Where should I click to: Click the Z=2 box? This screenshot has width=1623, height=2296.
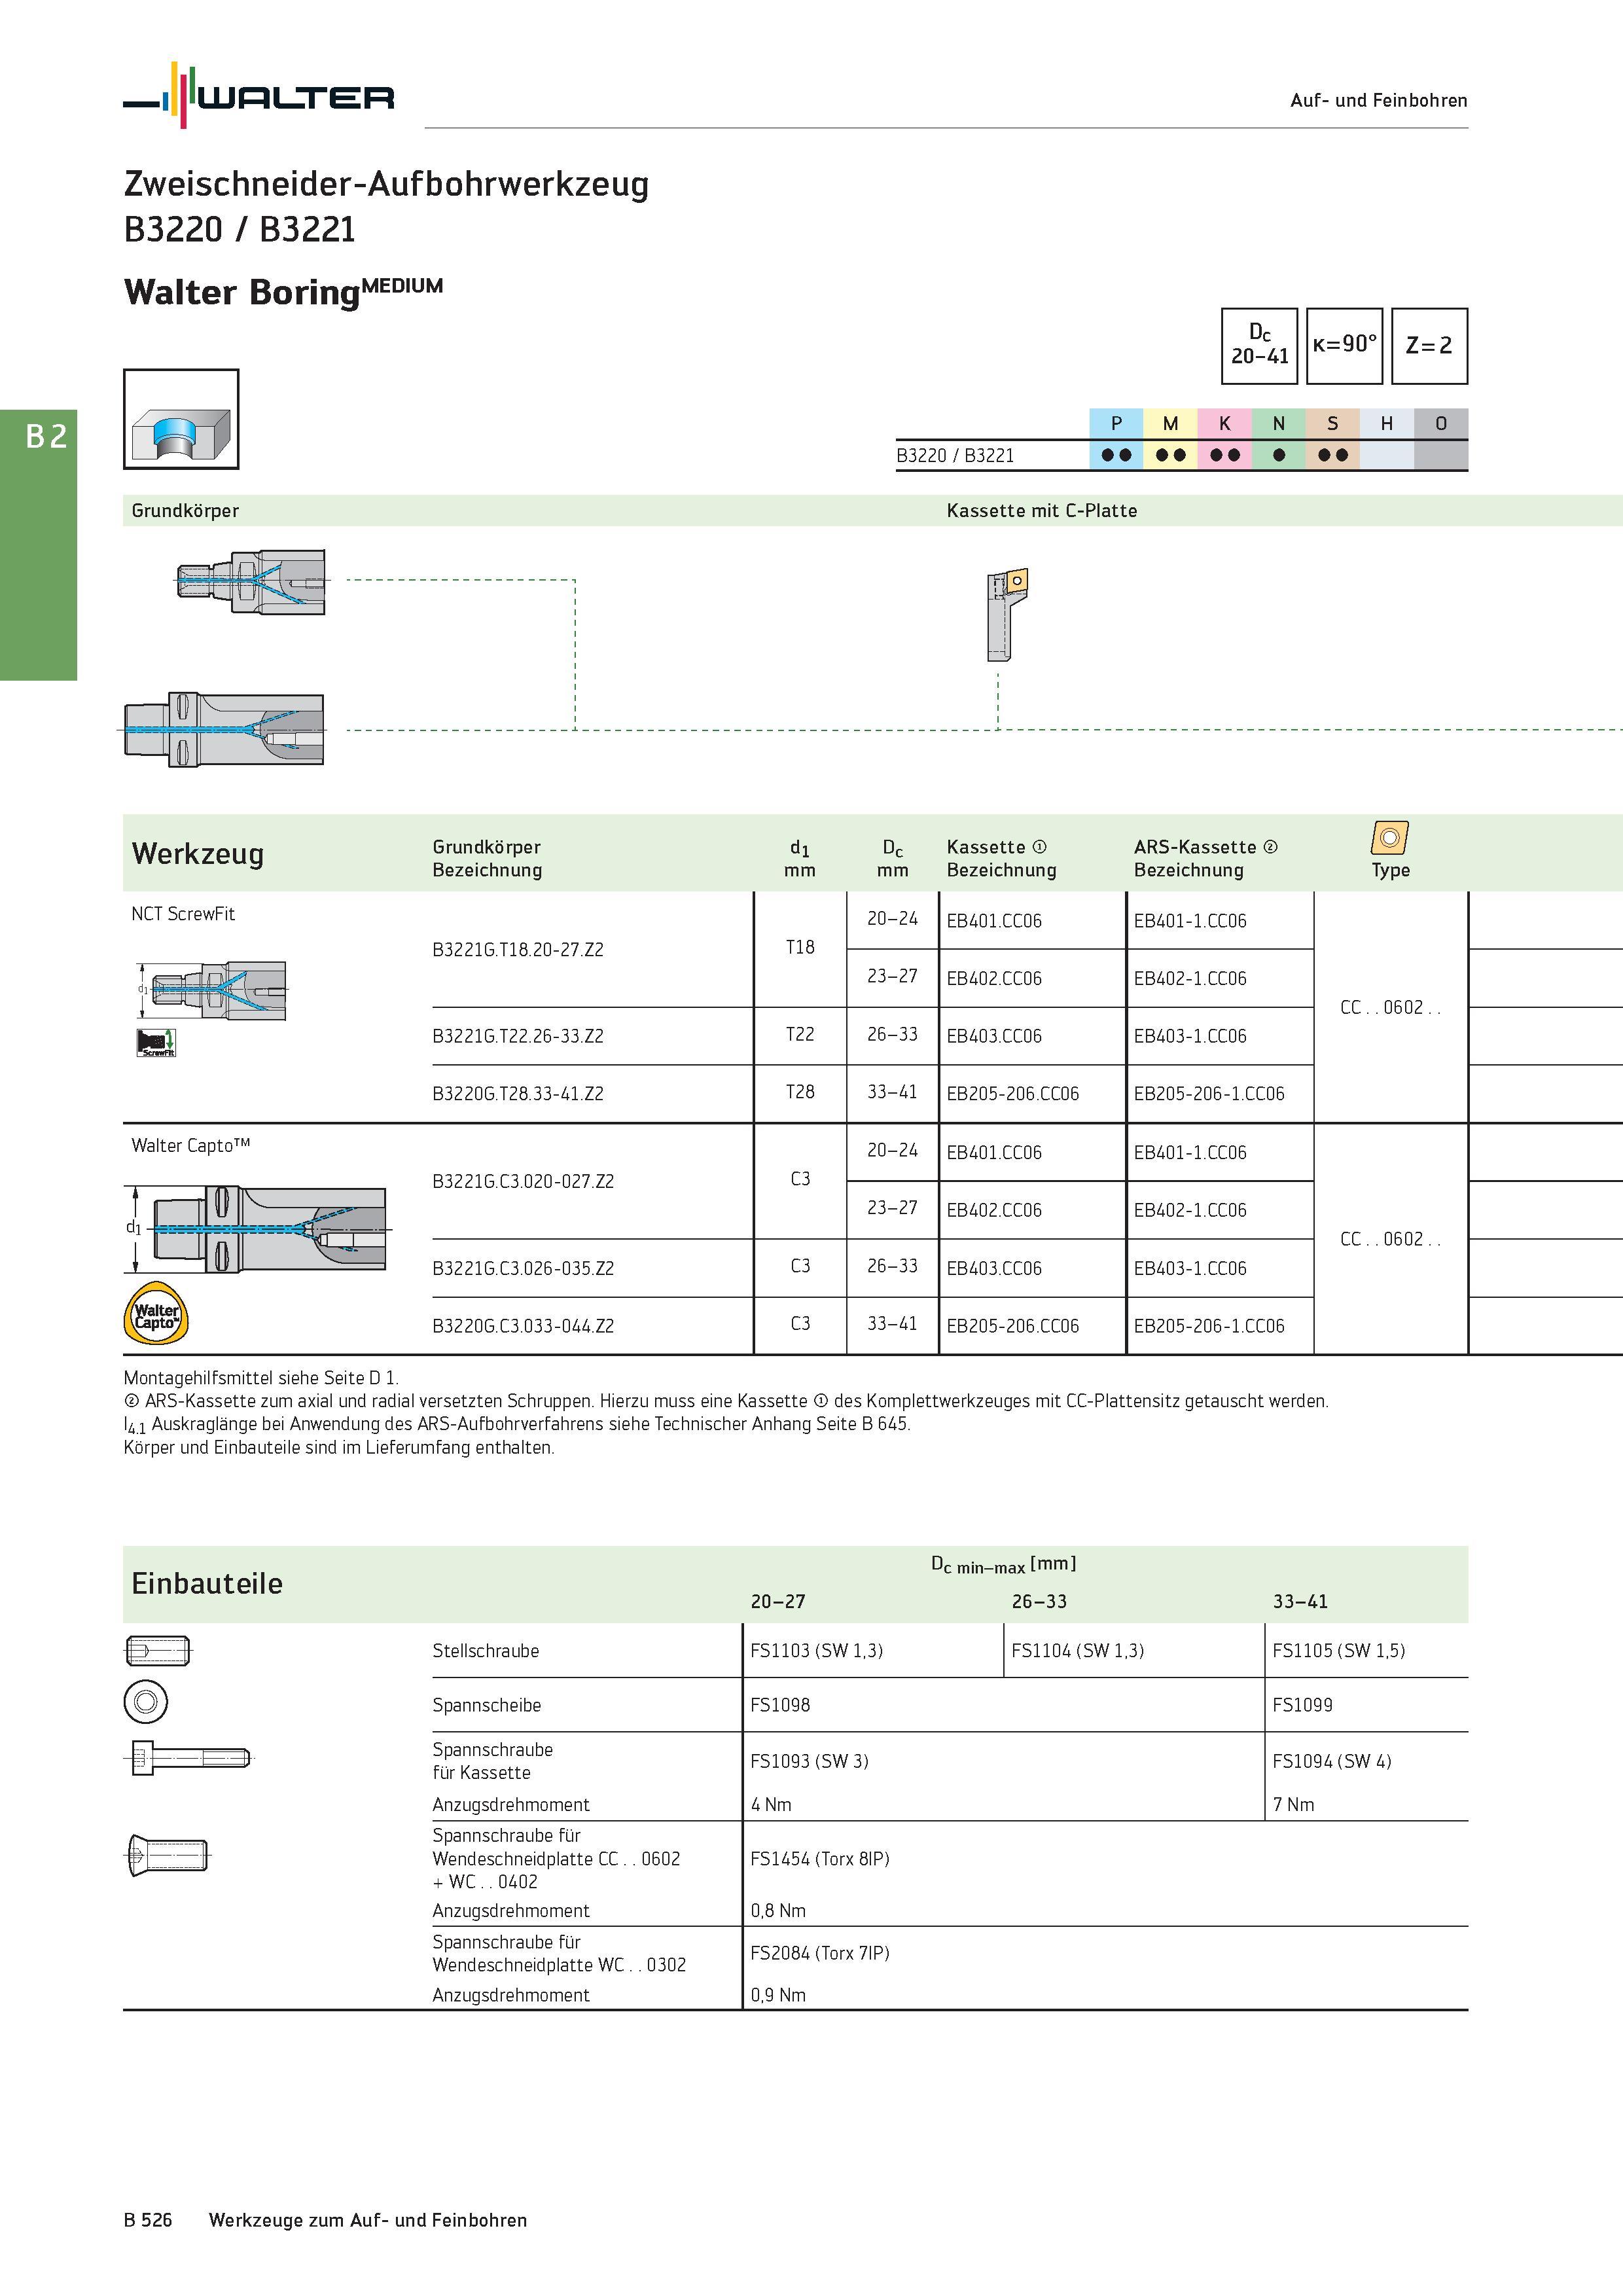pyautogui.click(x=1429, y=346)
